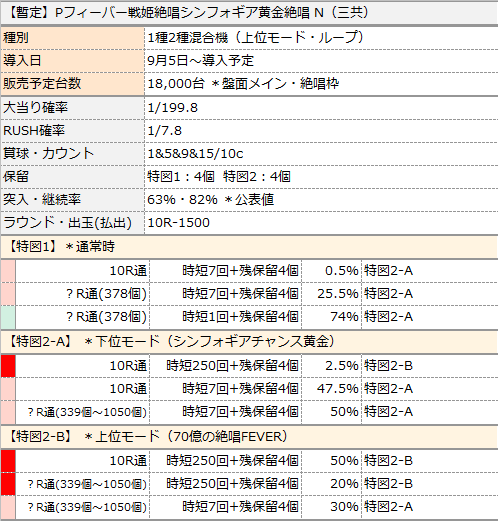Click '?R通(339個~1050個)' in the 30% row
498x521 pixels.
[87, 507]
